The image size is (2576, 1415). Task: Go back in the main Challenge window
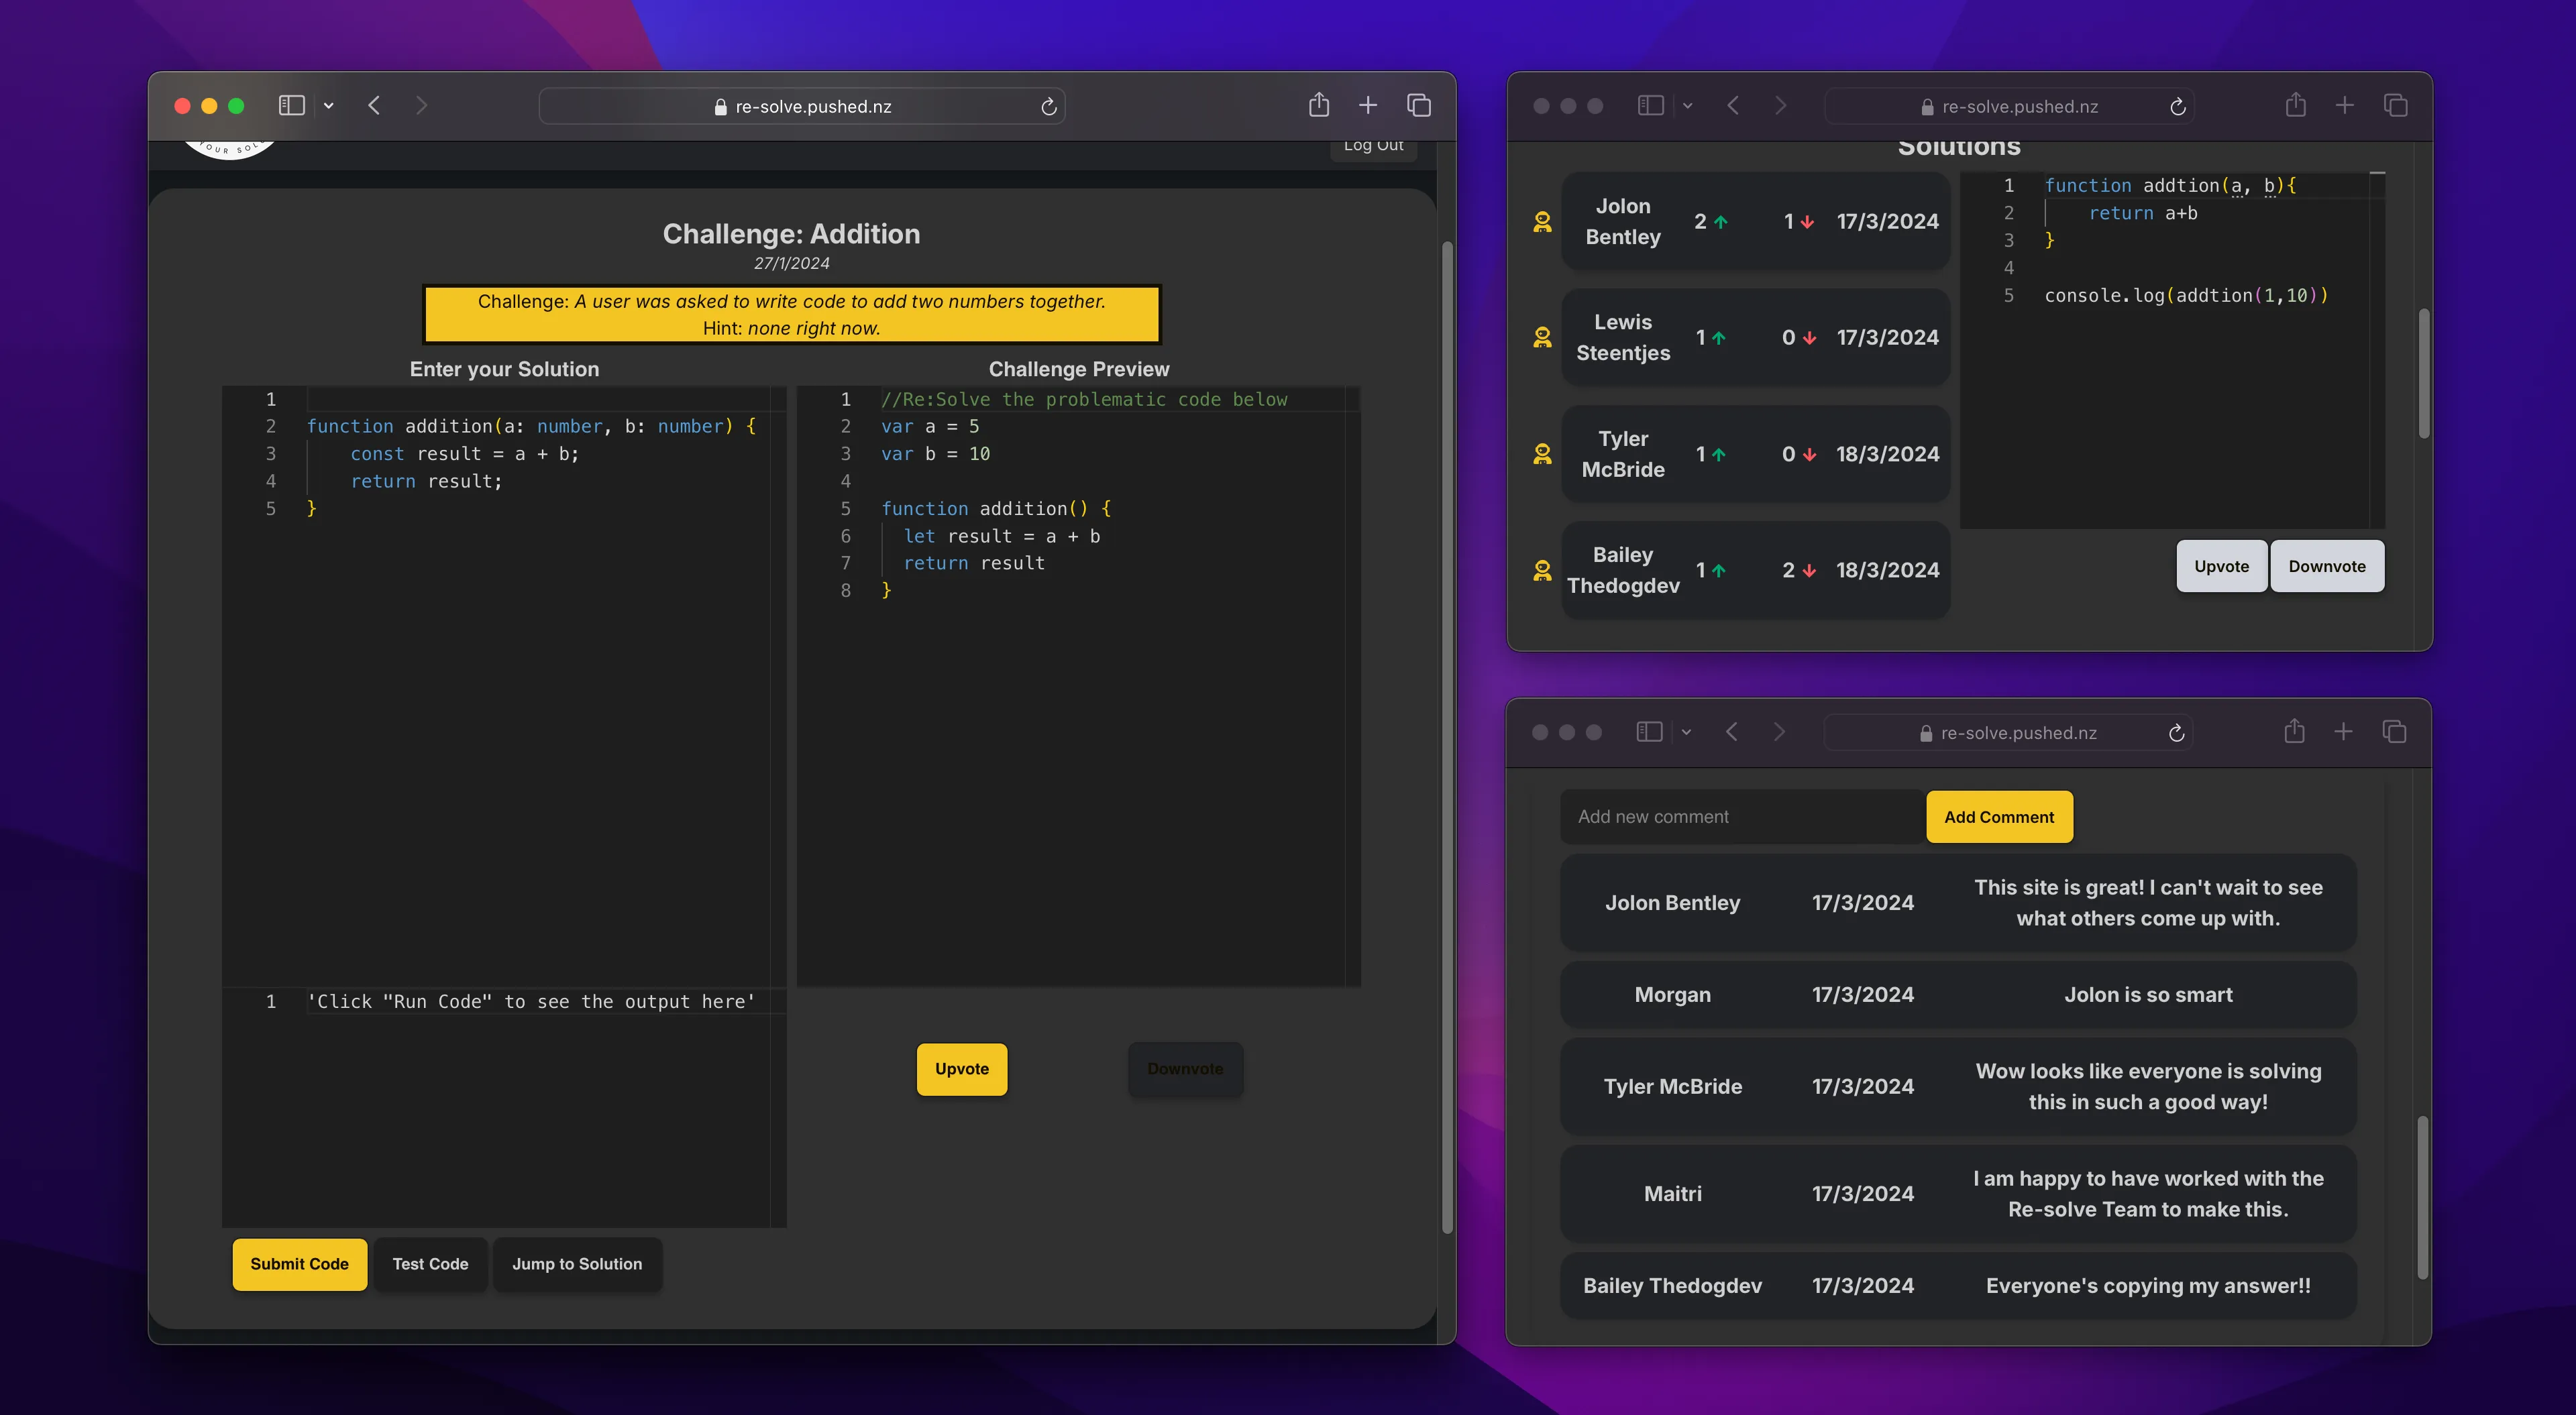pos(374,105)
